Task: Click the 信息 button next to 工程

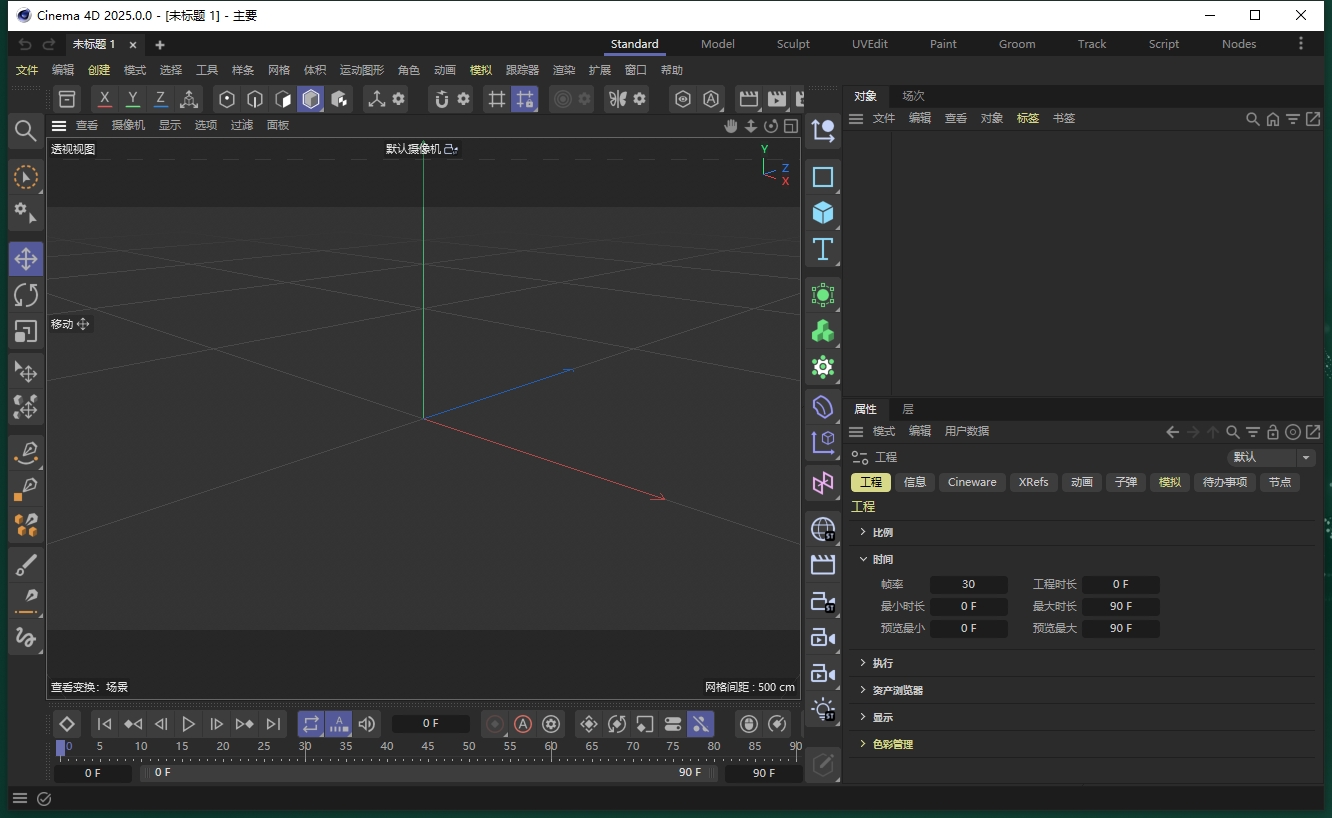Action: (915, 482)
